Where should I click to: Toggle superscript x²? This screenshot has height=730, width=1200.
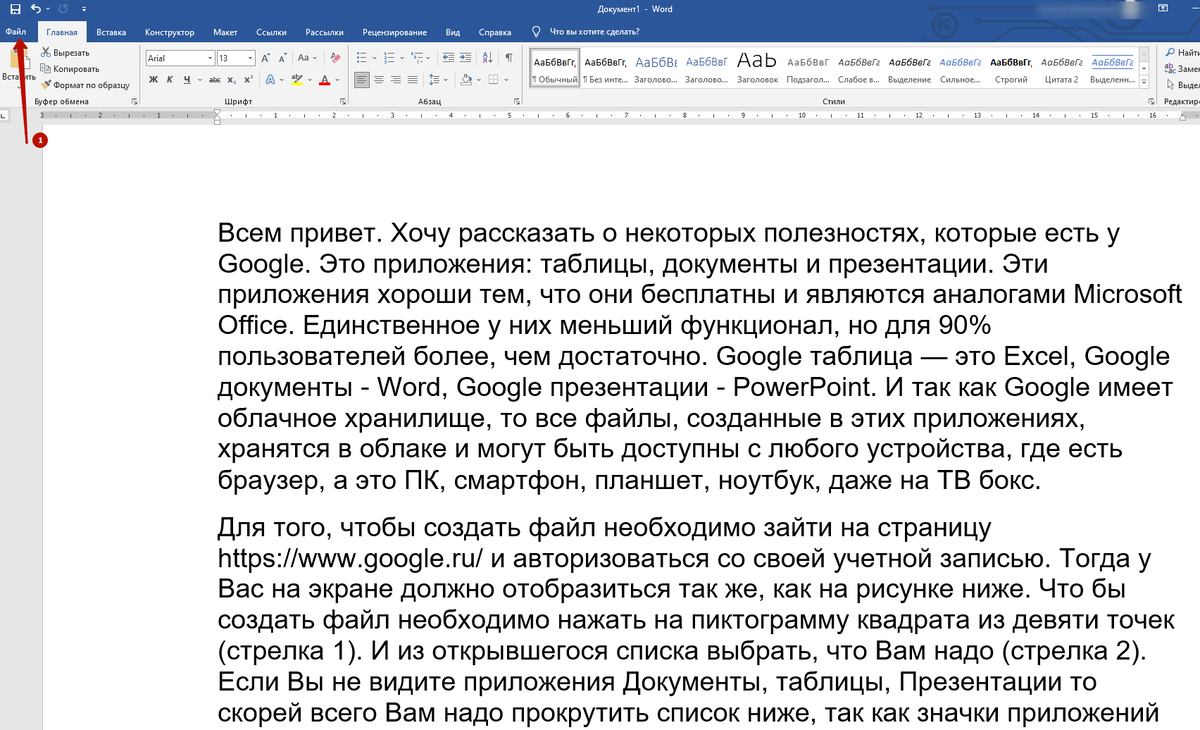pos(248,80)
